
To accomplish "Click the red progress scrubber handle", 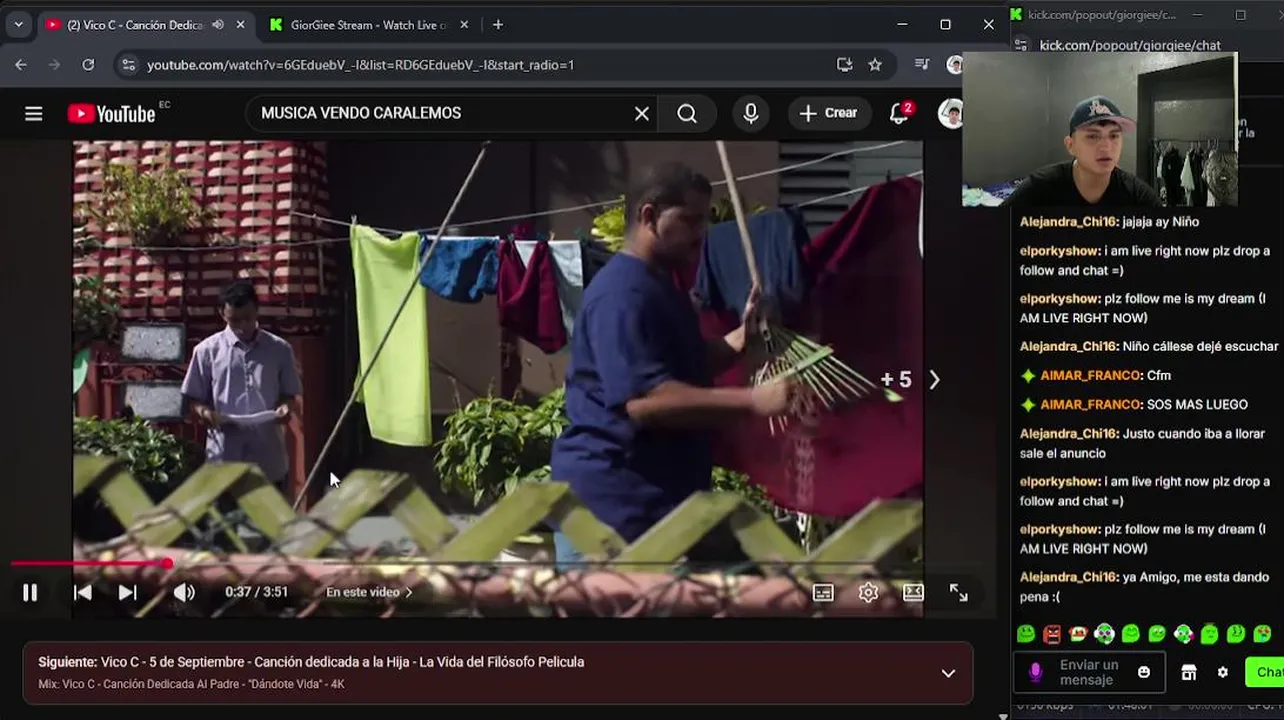I will (168, 565).
